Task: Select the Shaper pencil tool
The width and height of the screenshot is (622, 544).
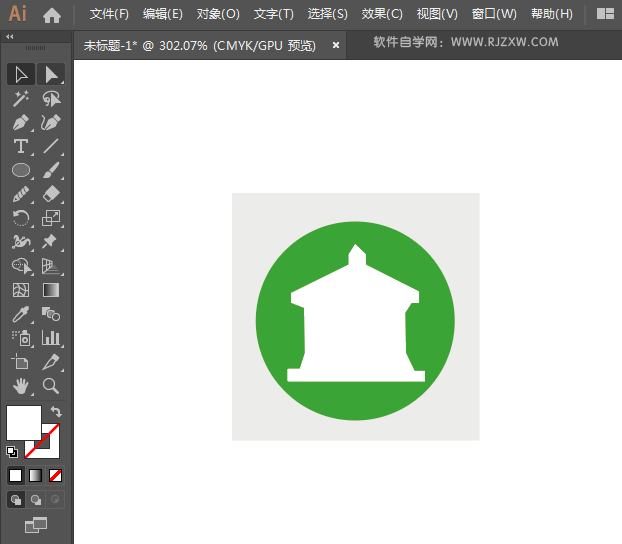Action: coord(21,194)
